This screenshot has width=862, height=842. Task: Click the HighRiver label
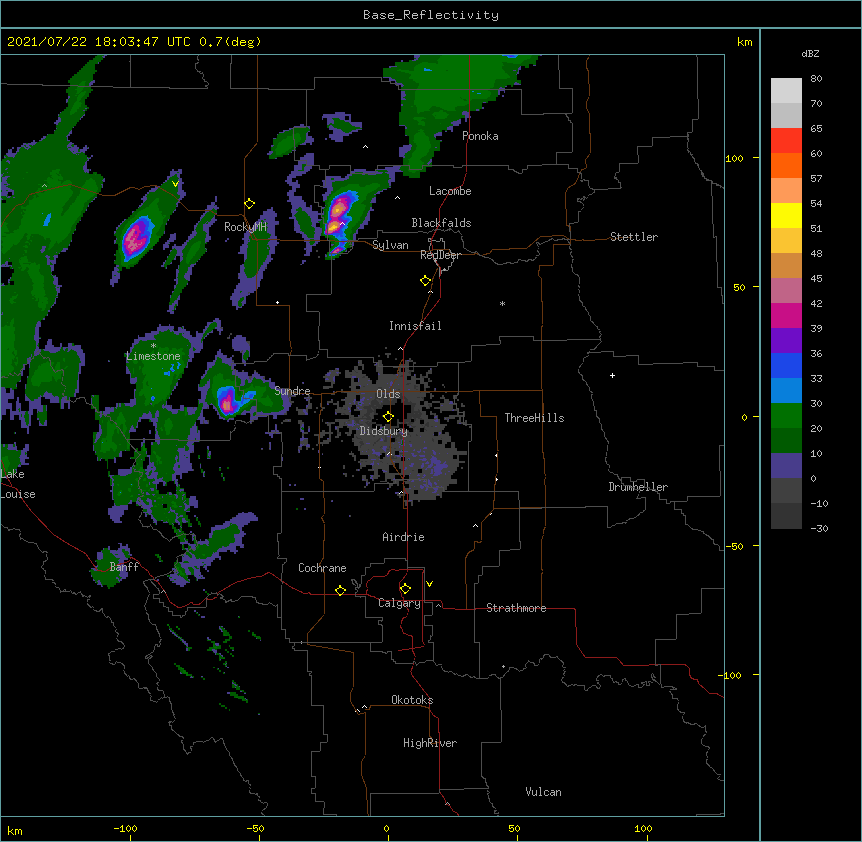430,743
